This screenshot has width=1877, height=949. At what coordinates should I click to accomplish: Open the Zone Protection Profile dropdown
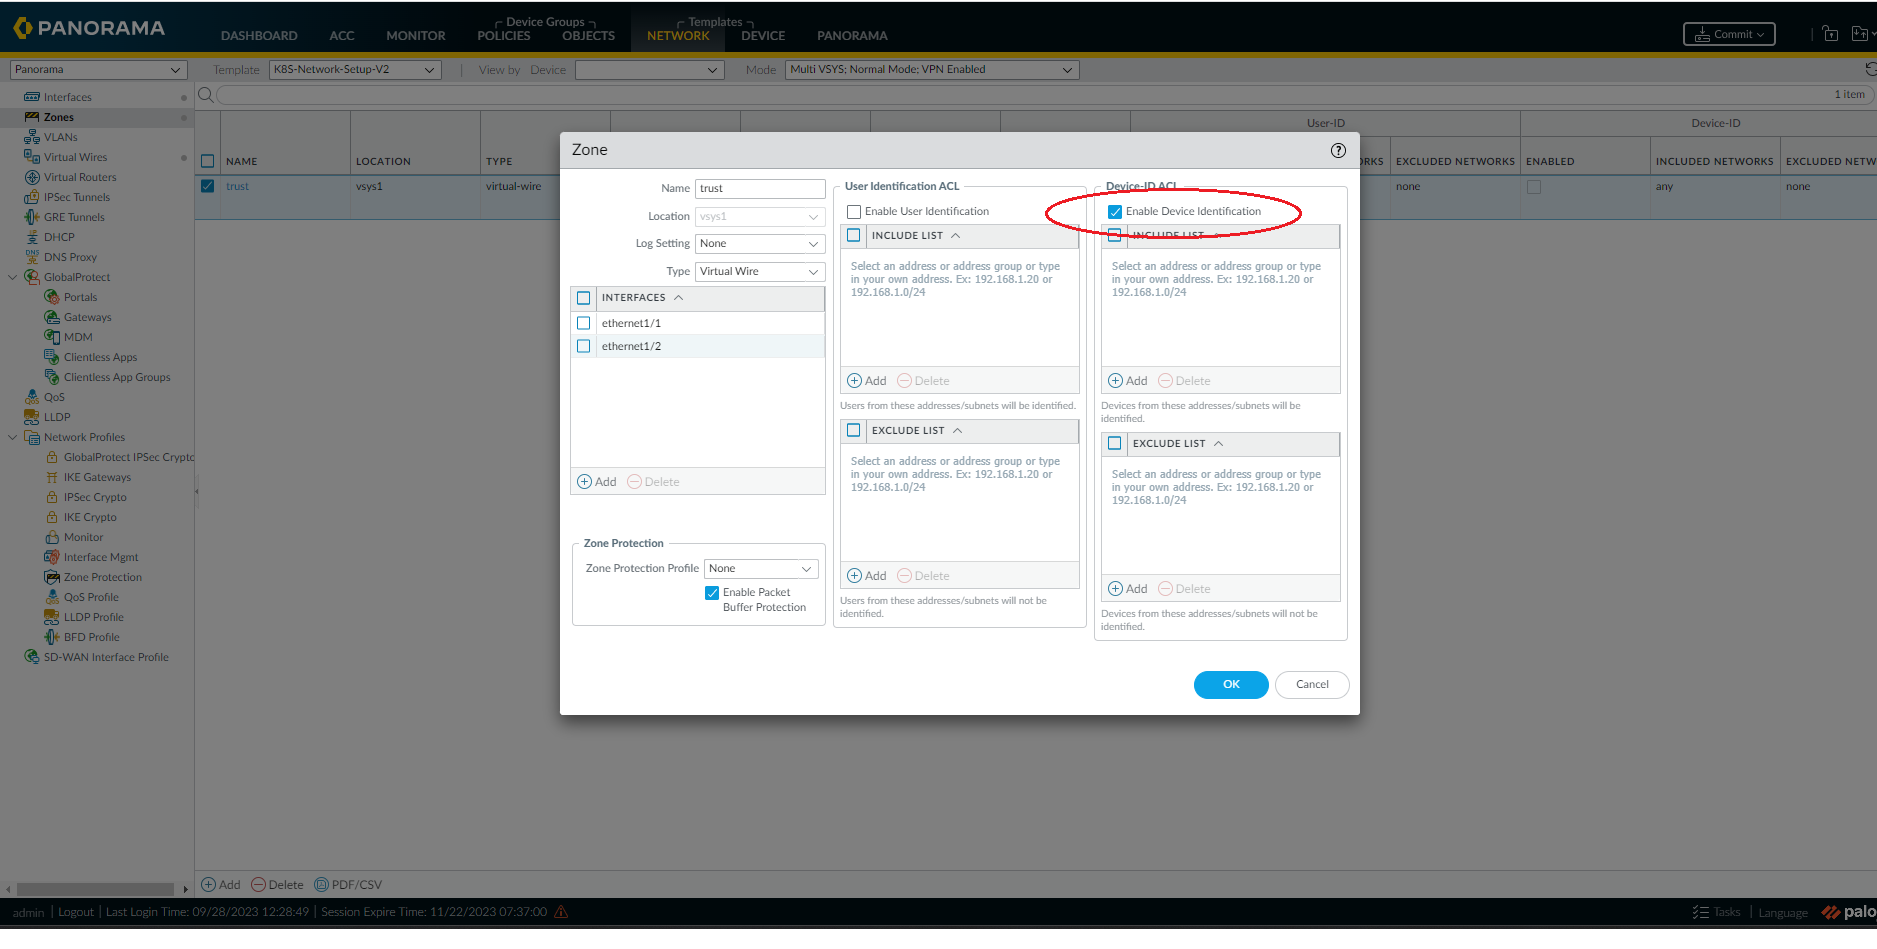761,569
